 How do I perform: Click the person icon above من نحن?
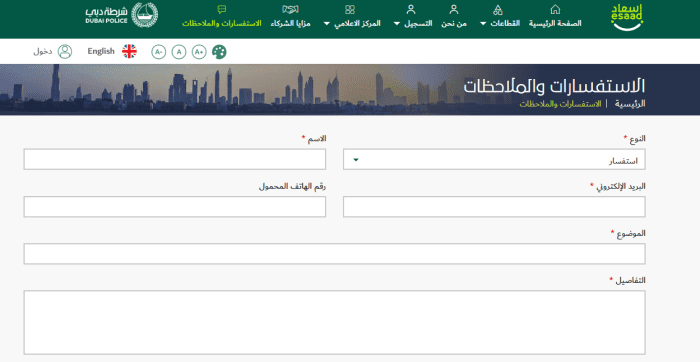tap(454, 9)
